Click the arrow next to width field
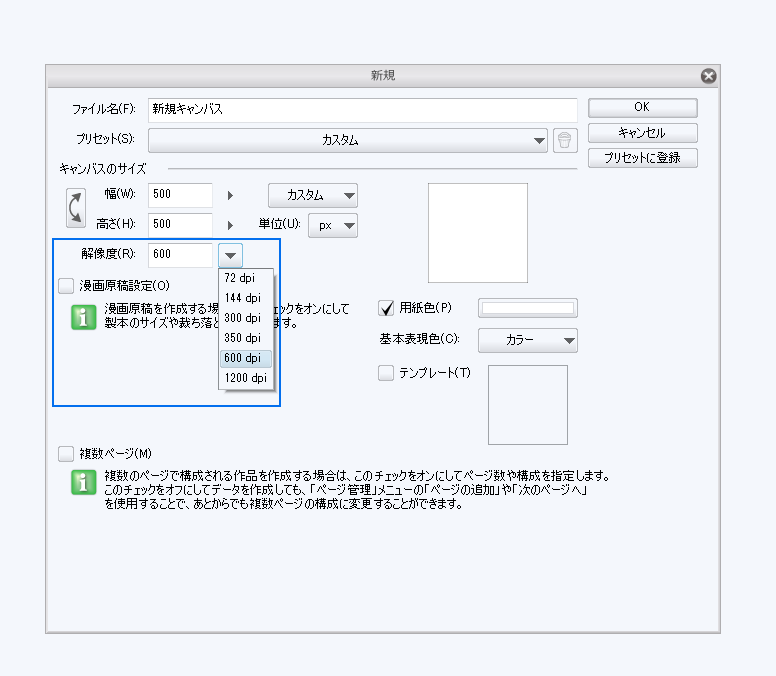The image size is (776, 676). 231,197
